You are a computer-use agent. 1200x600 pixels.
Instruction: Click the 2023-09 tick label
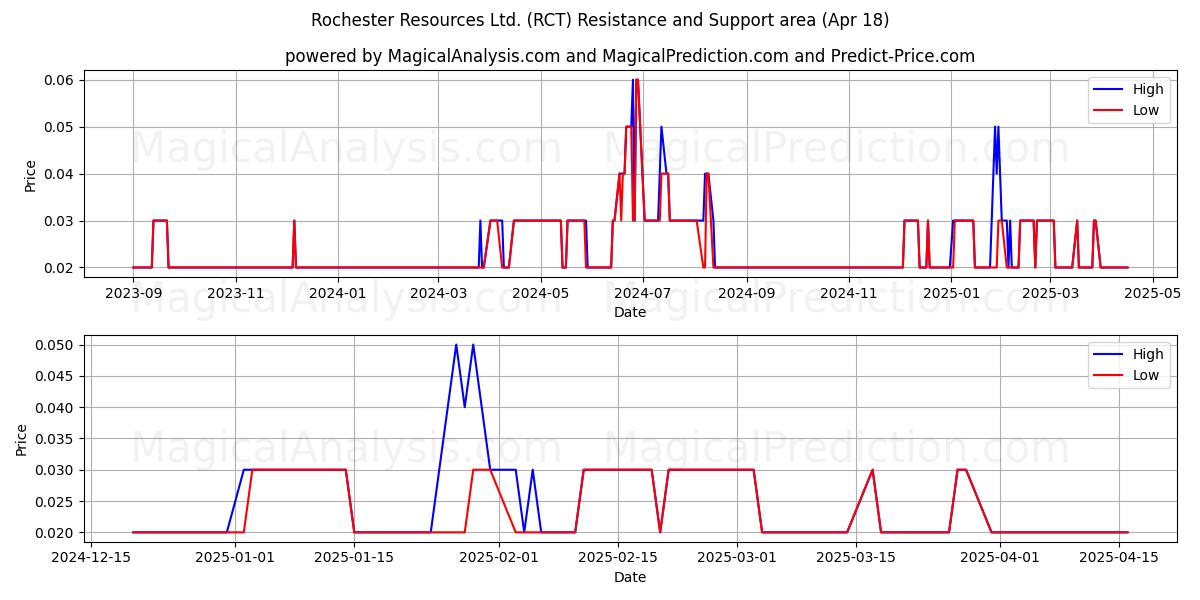[133, 293]
